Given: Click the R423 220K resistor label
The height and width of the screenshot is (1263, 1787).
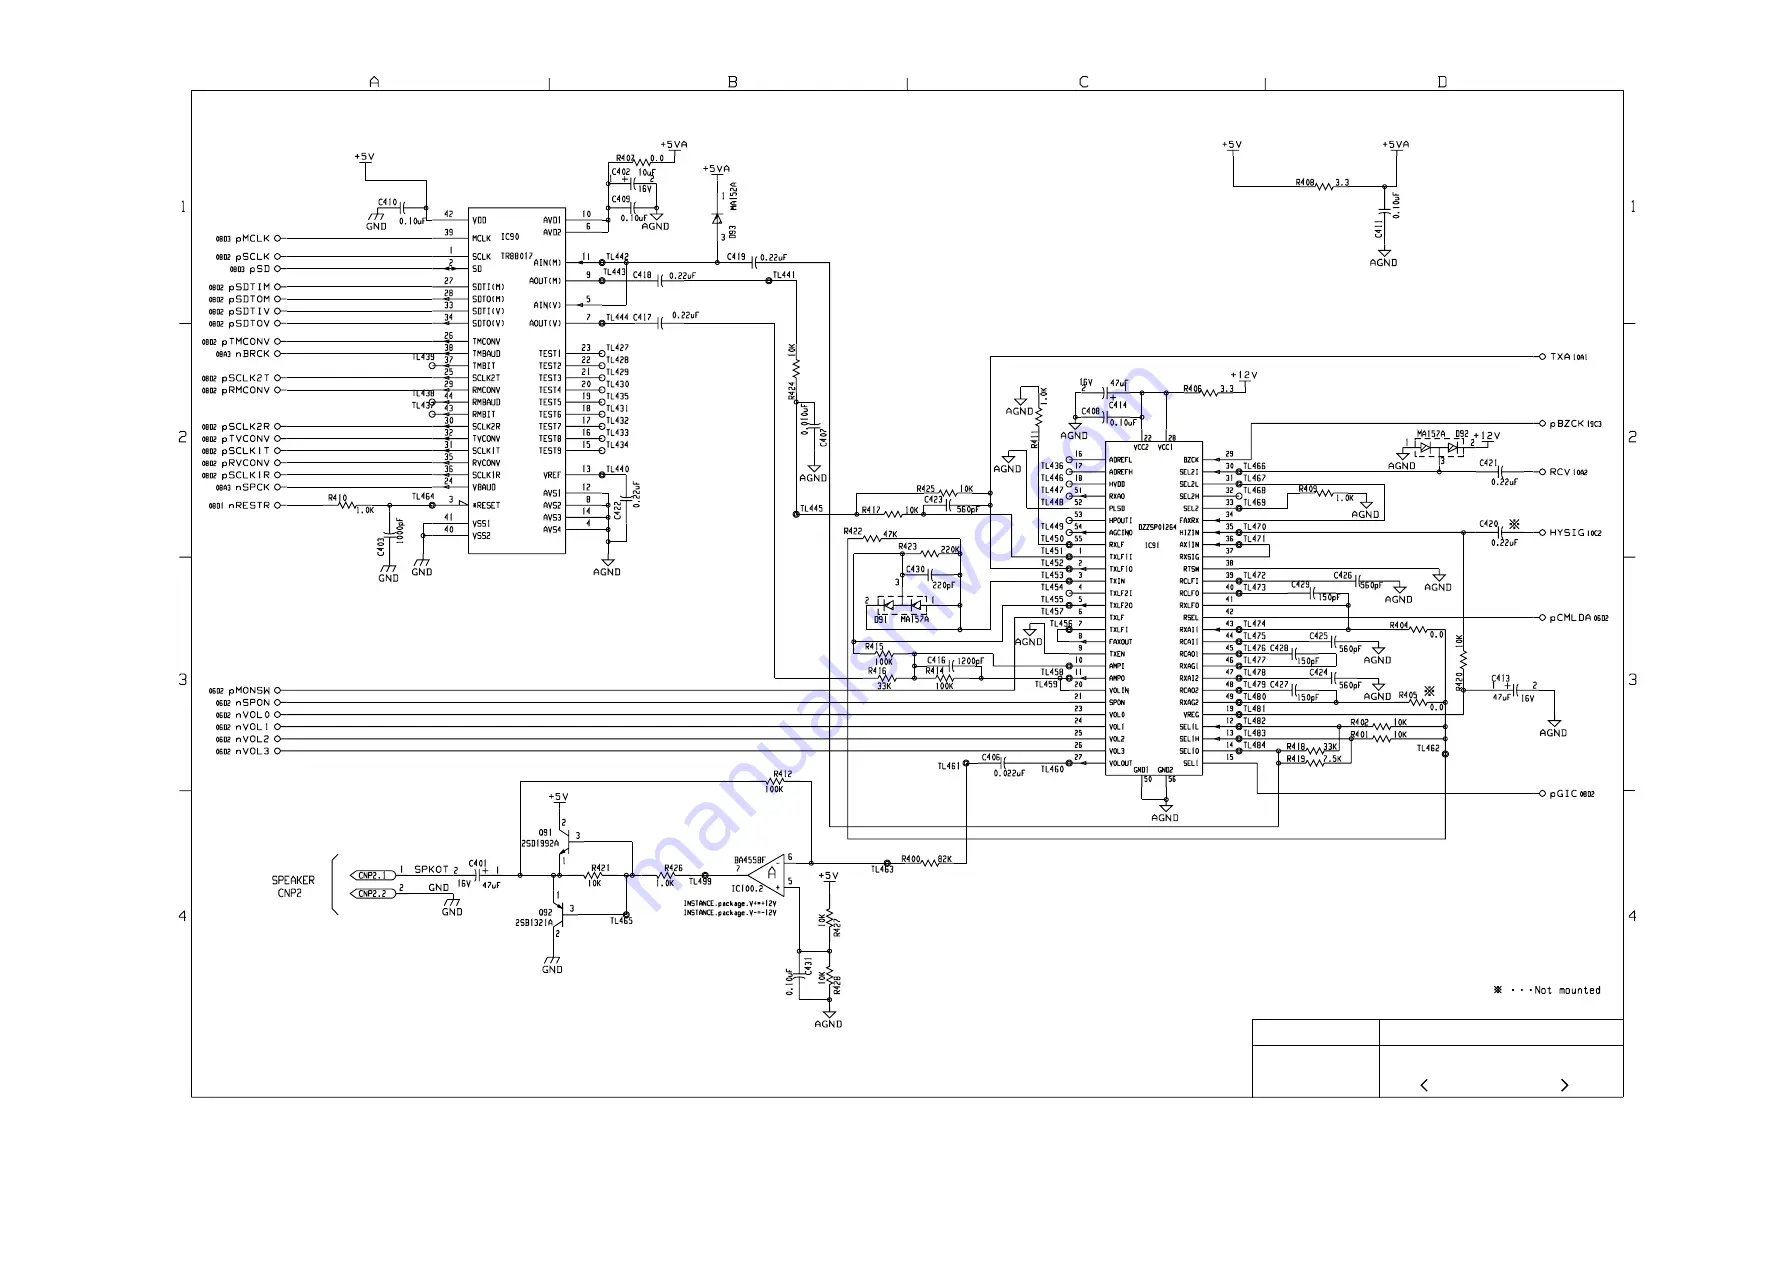Looking at the screenshot, I should [x=929, y=548].
